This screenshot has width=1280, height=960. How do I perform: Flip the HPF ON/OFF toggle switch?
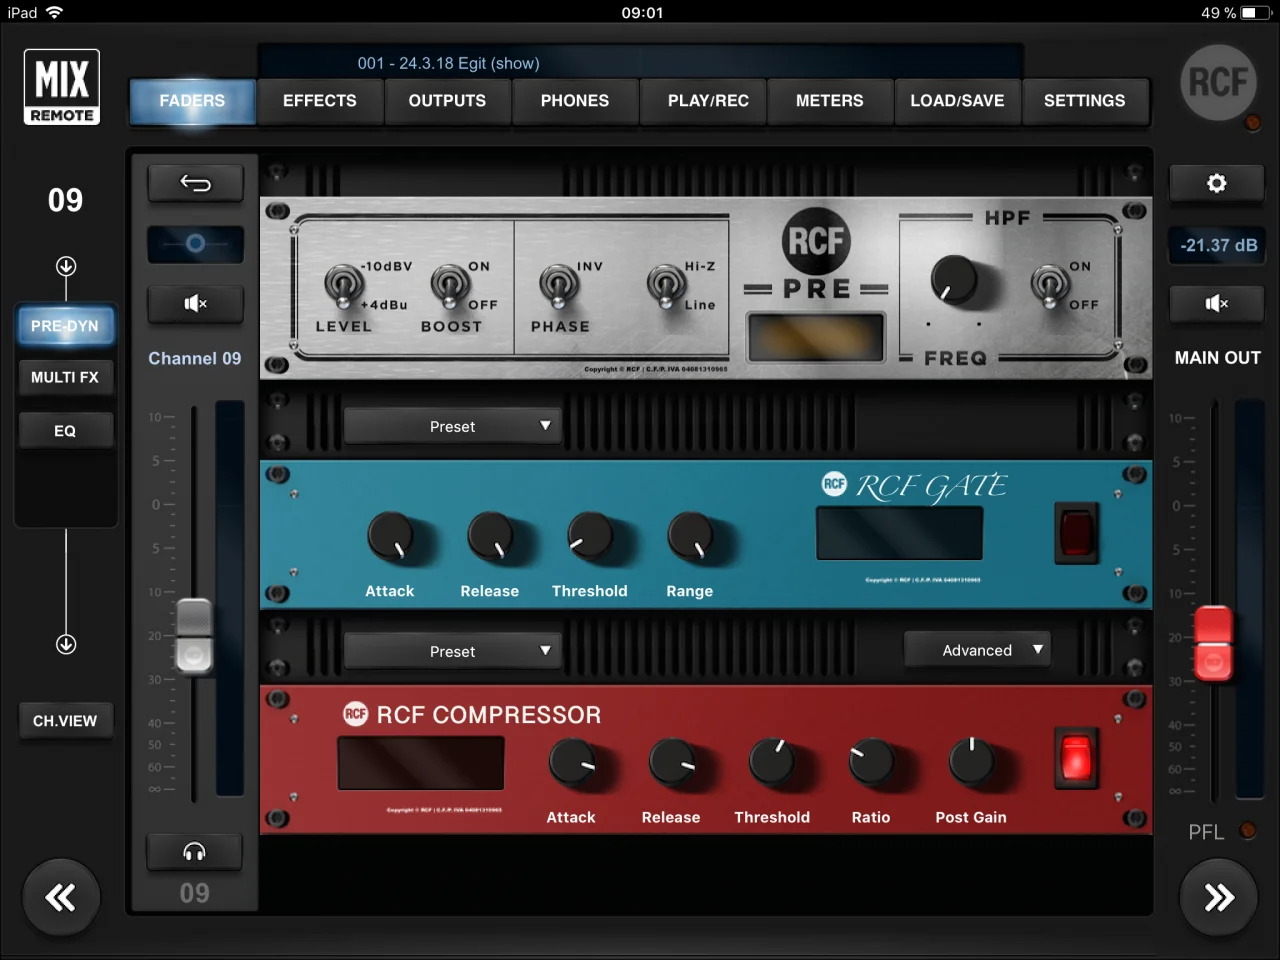pos(1048,285)
